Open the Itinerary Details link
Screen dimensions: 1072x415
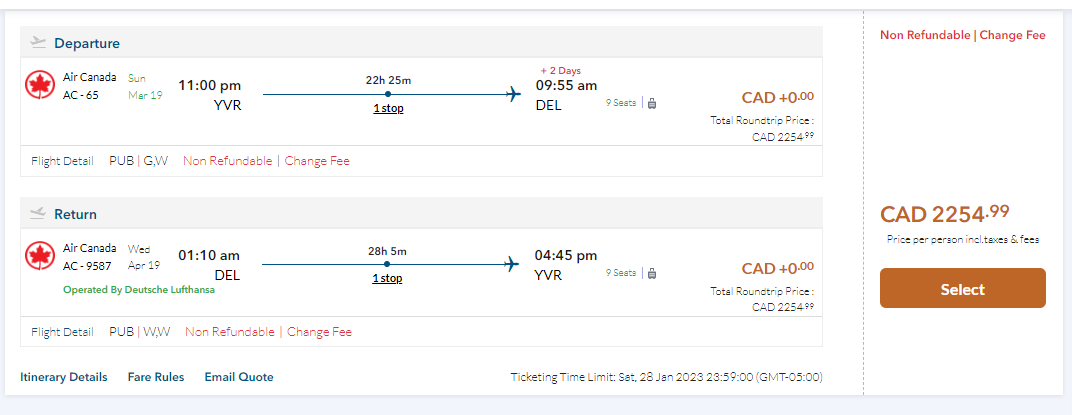click(x=64, y=377)
